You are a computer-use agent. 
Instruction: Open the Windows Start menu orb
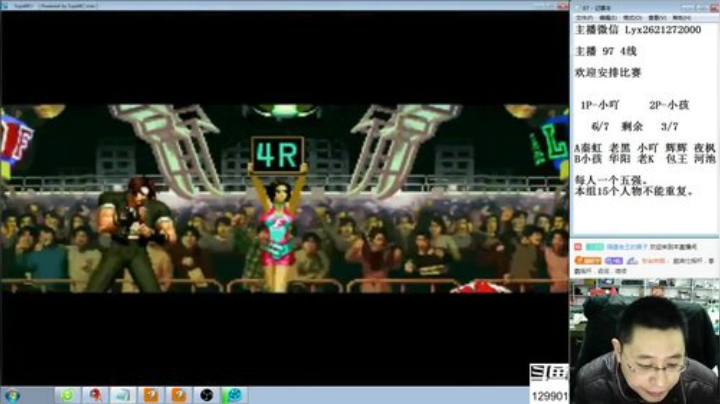[x=12, y=395]
